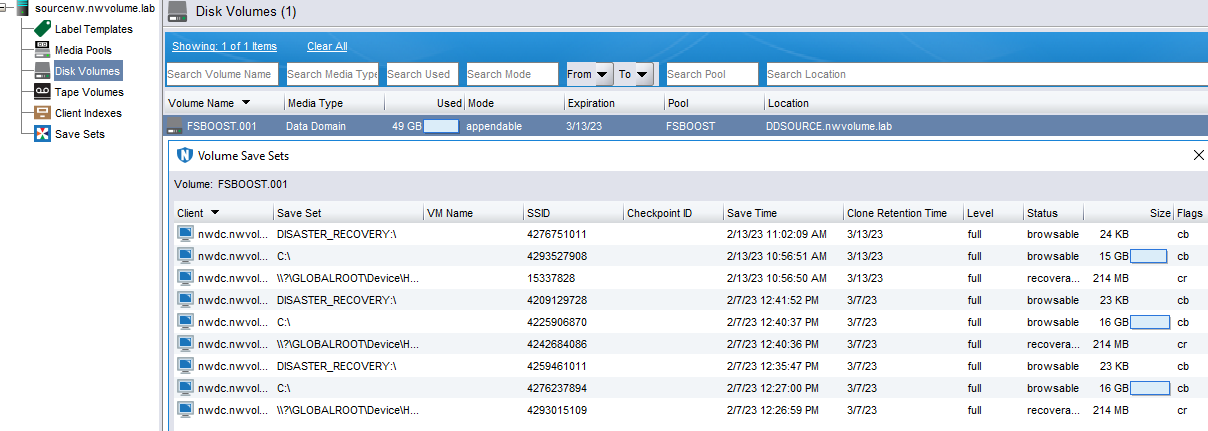Image resolution: width=1208 pixels, height=431 pixels.
Task: Click client icon for SSID 4293015109 row
Action: click(185, 410)
